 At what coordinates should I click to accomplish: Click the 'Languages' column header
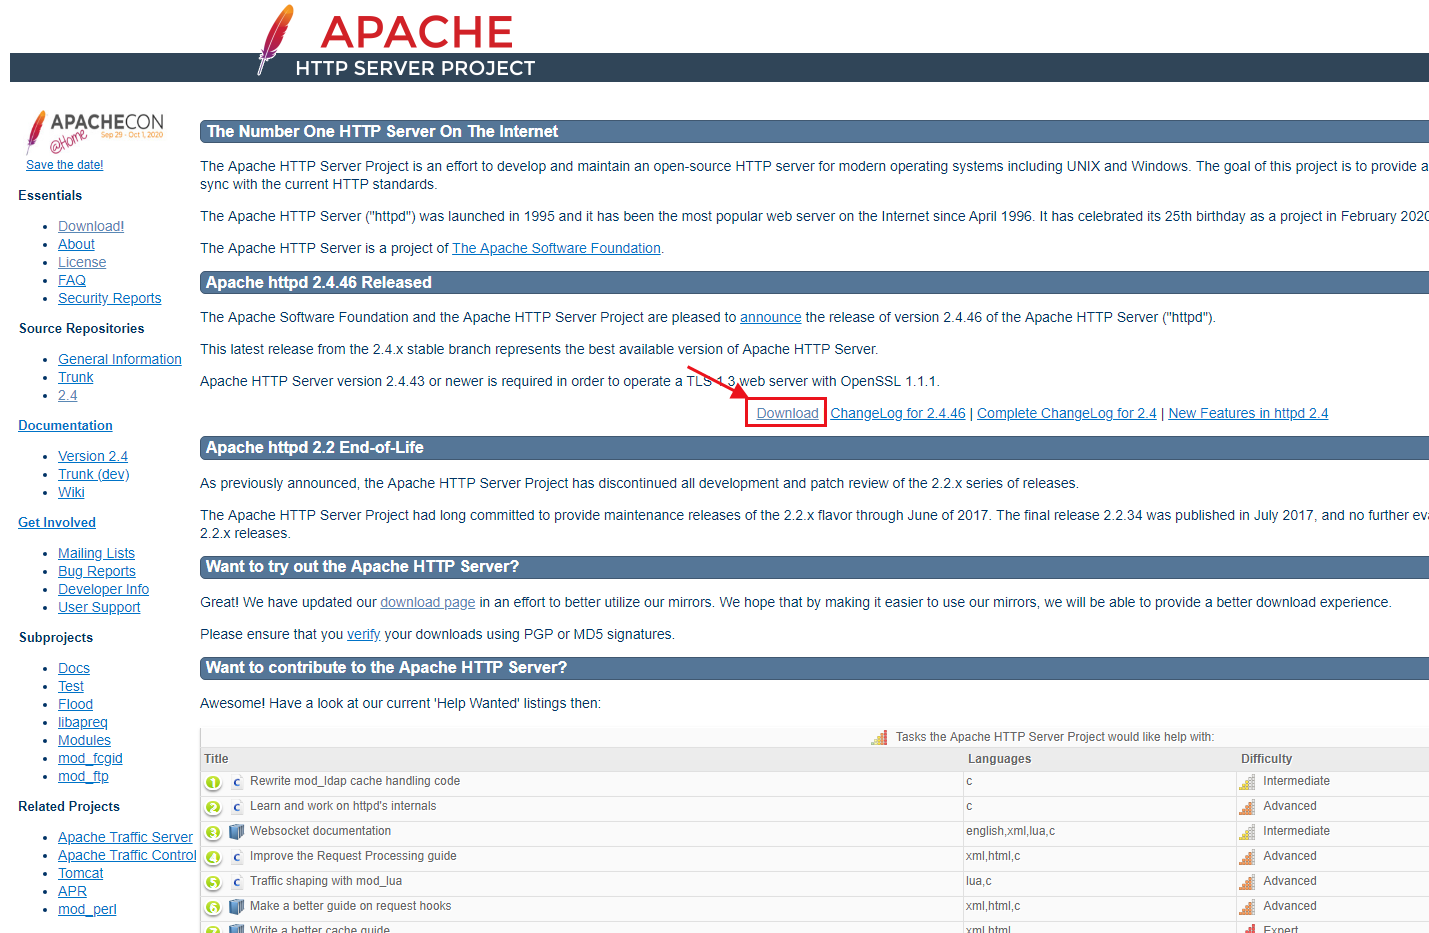coord(999,759)
